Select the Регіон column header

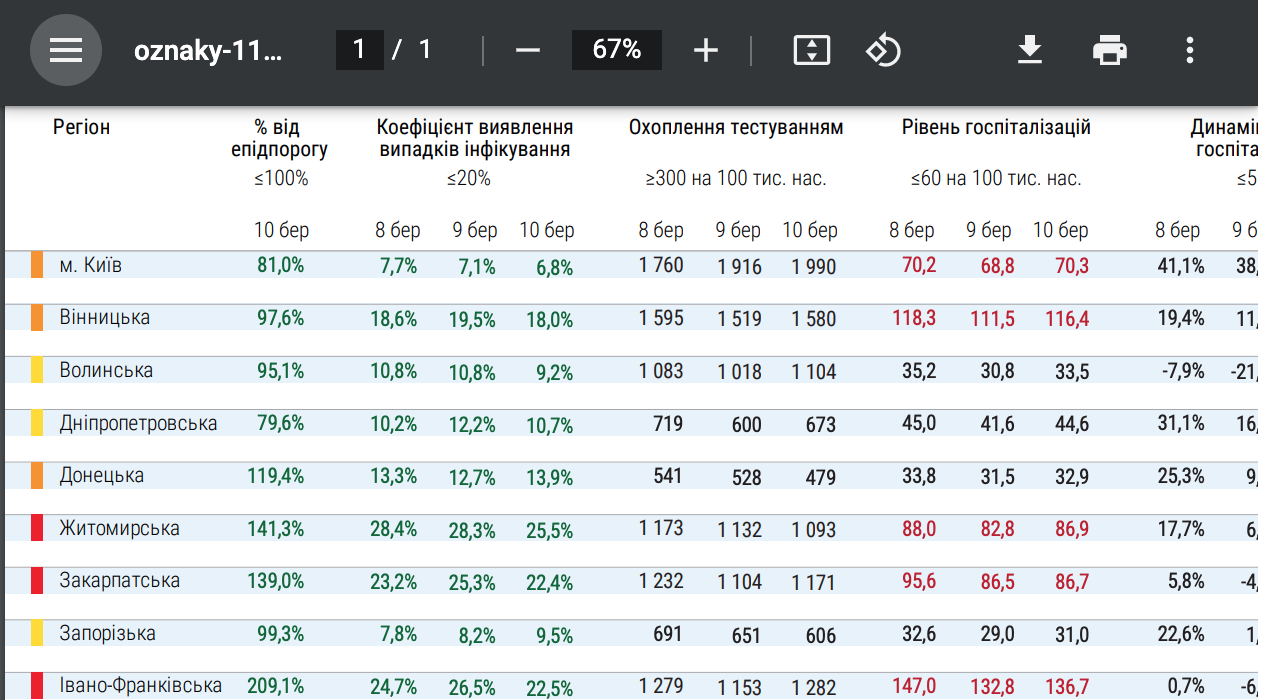pyautogui.click(x=81, y=128)
